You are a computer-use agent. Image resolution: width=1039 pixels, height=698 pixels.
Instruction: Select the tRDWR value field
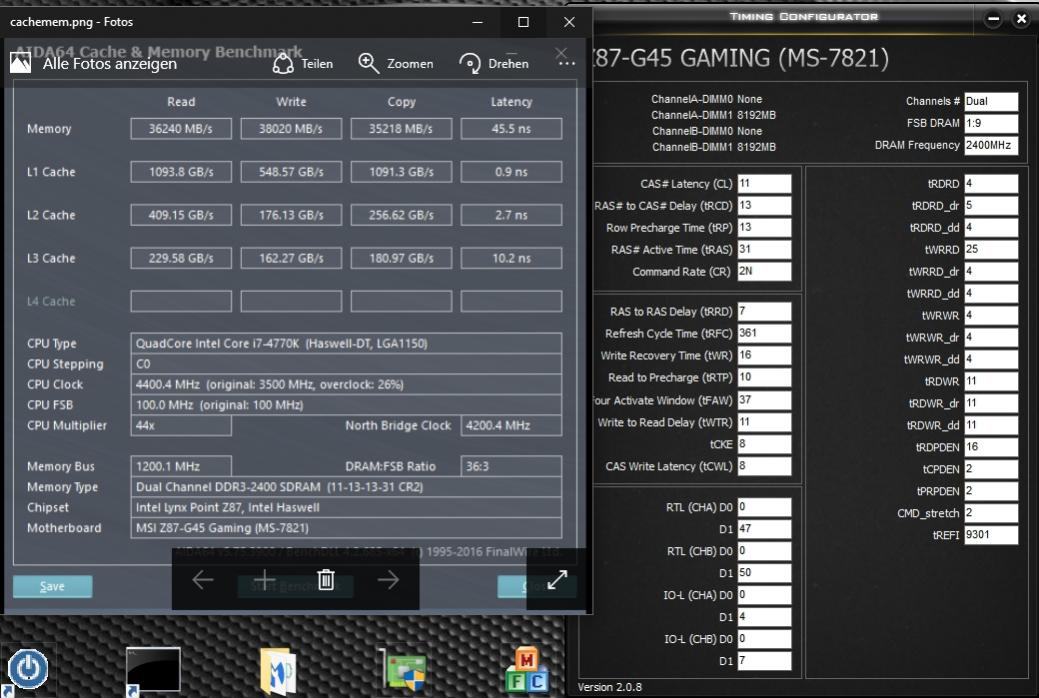point(991,381)
